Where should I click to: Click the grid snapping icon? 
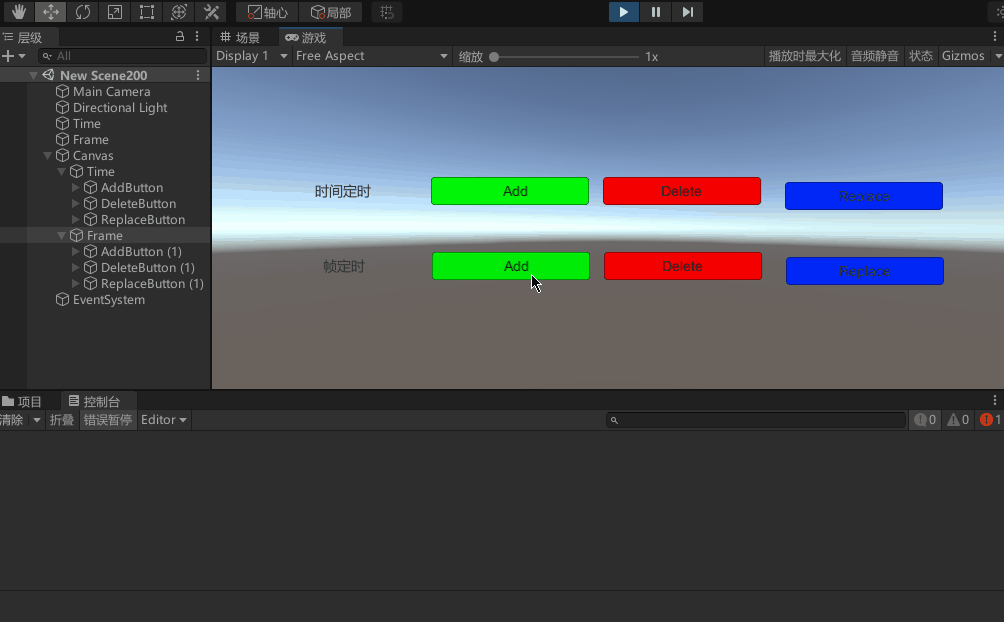point(387,12)
